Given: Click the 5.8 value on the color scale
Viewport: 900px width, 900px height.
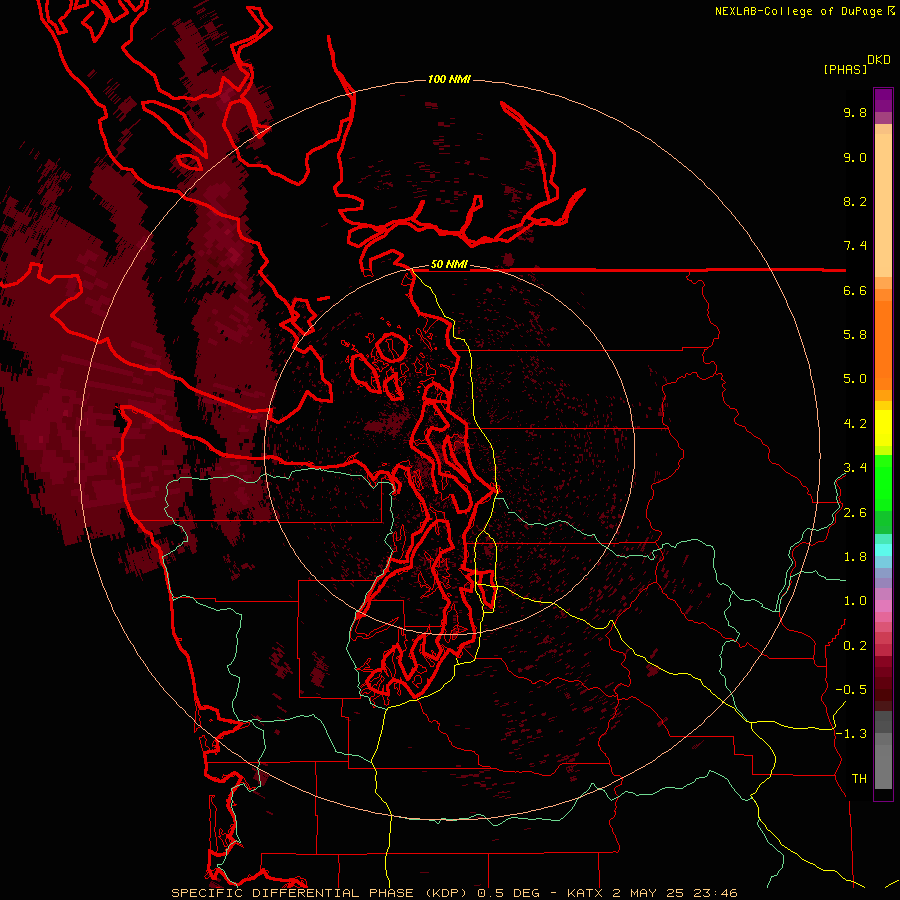Looking at the screenshot, I should coord(855,335).
